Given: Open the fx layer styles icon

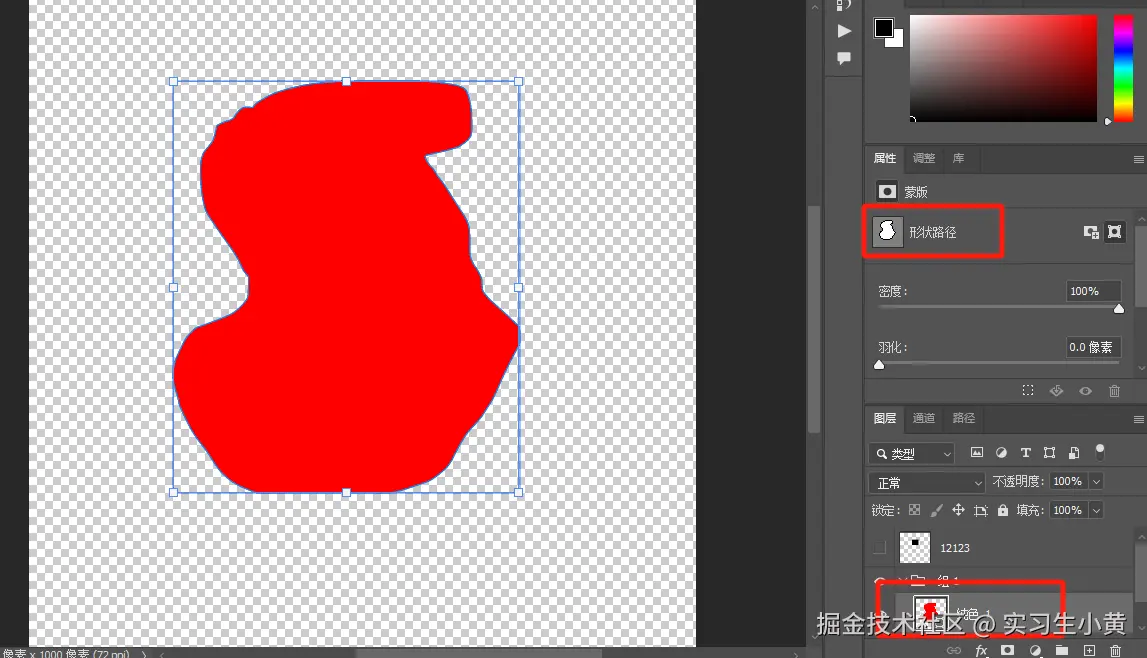Looking at the screenshot, I should coord(981,649).
